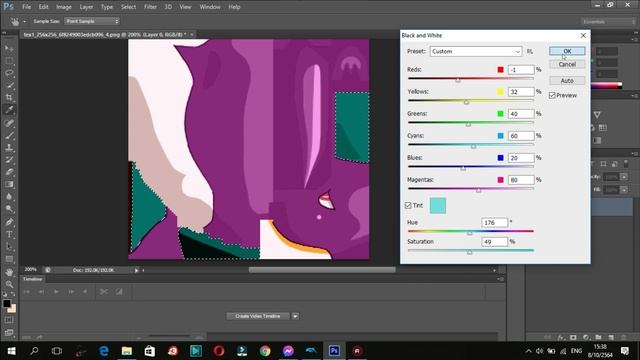
Task: Open the File menu
Action: (27, 7)
